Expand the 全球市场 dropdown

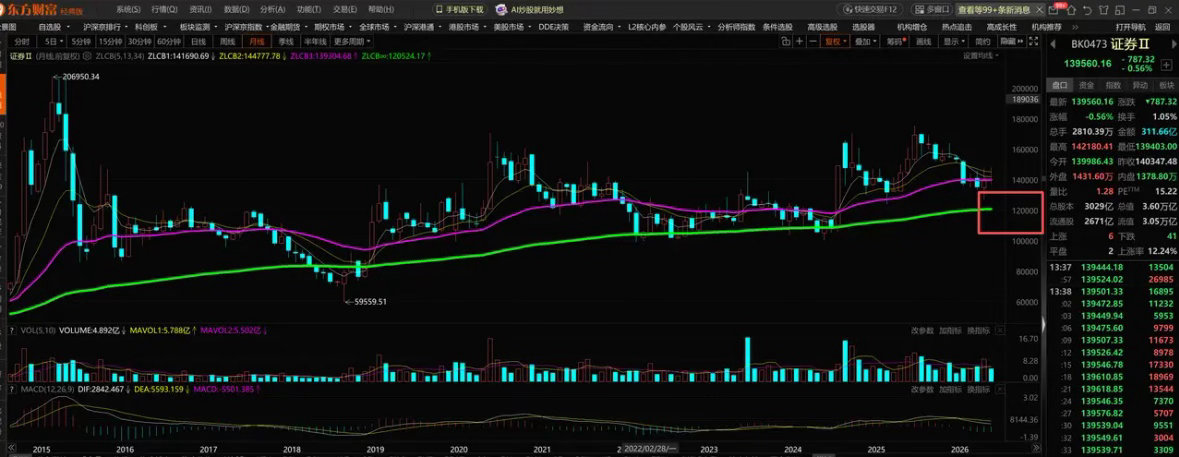pyautogui.click(x=395, y=26)
